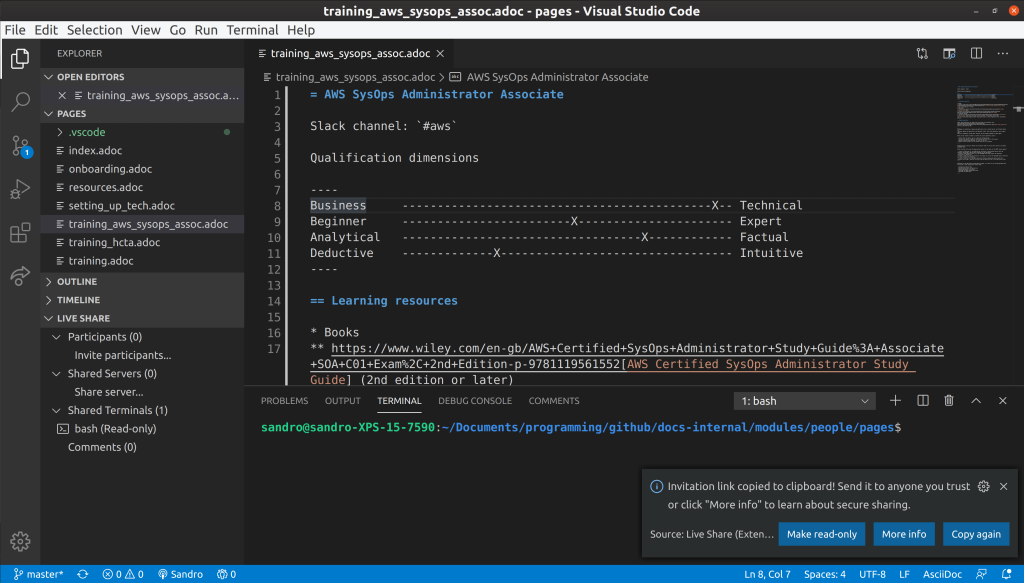The width and height of the screenshot is (1024, 583).
Task: Click the Open Changes icon in editor toolbar
Action: click(921, 54)
